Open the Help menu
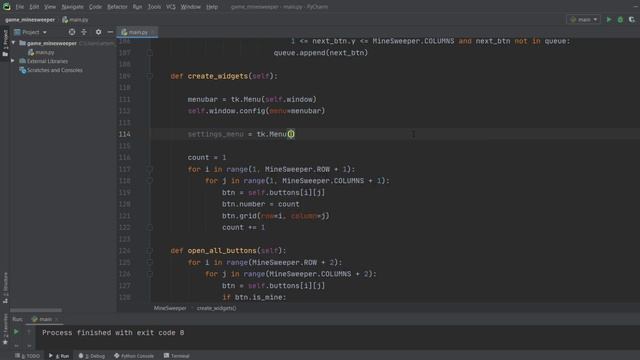Screen dimensions: 640x360 point(212,7)
